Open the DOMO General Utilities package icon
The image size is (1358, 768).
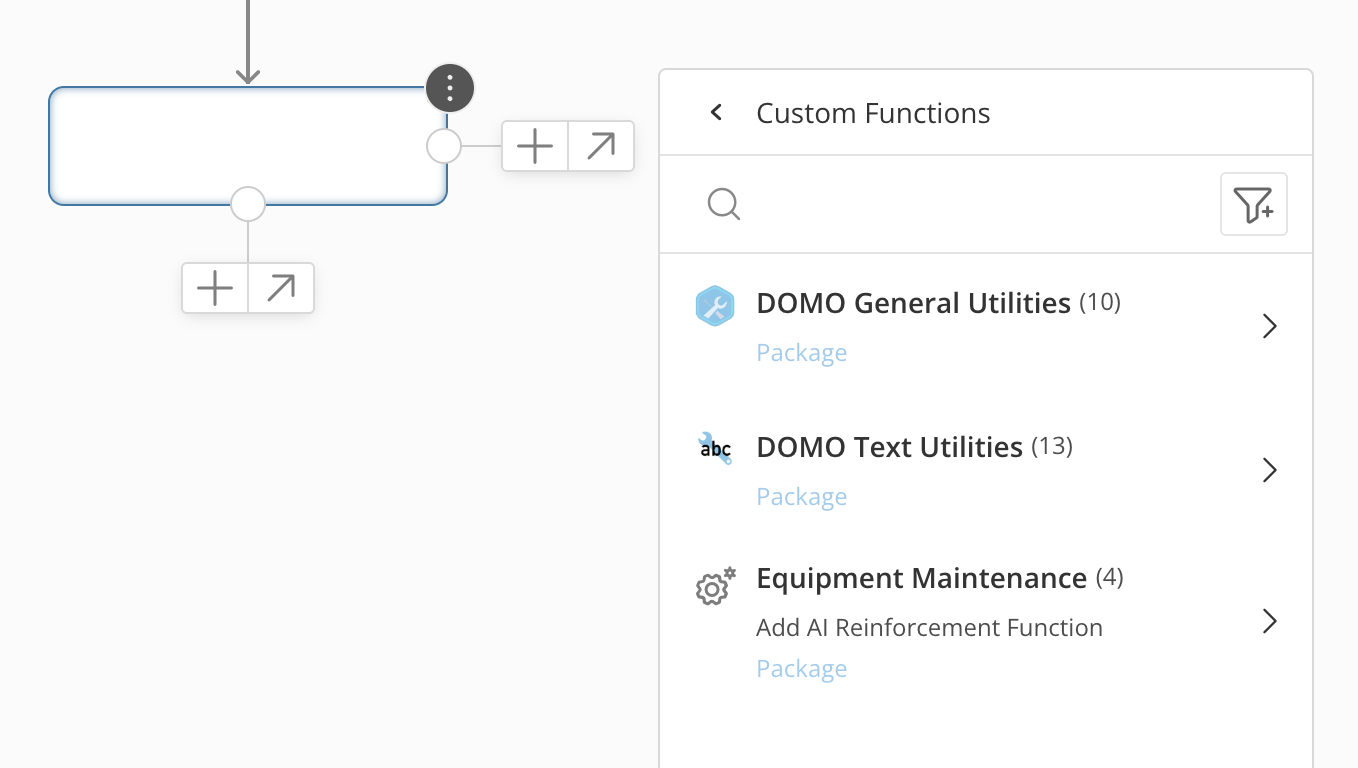point(715,306)
